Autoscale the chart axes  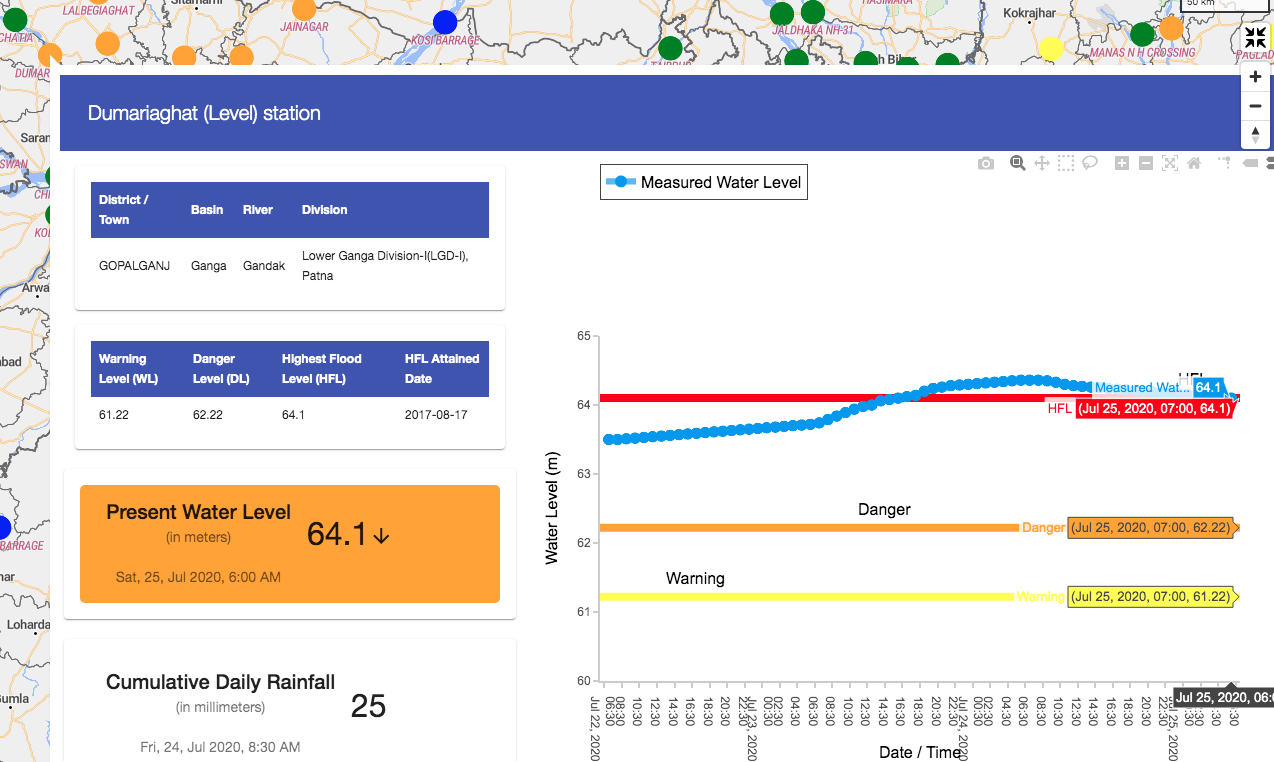(1170, 163)
